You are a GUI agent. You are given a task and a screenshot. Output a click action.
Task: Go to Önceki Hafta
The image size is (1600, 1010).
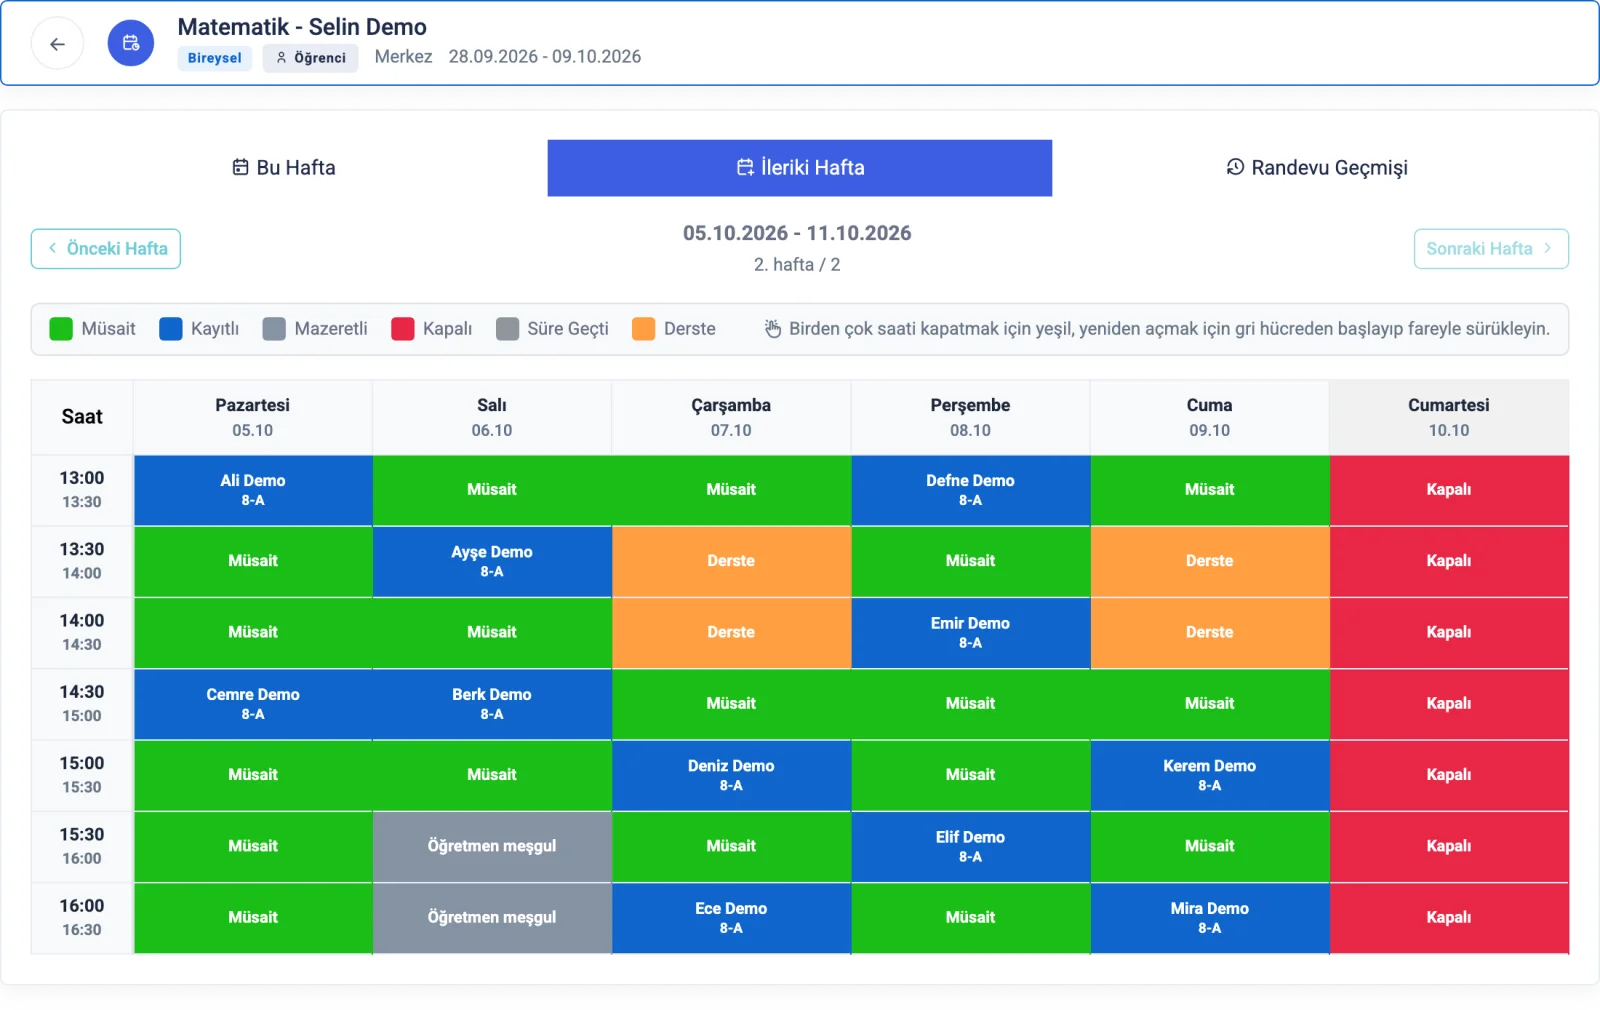tap(106, 249)
